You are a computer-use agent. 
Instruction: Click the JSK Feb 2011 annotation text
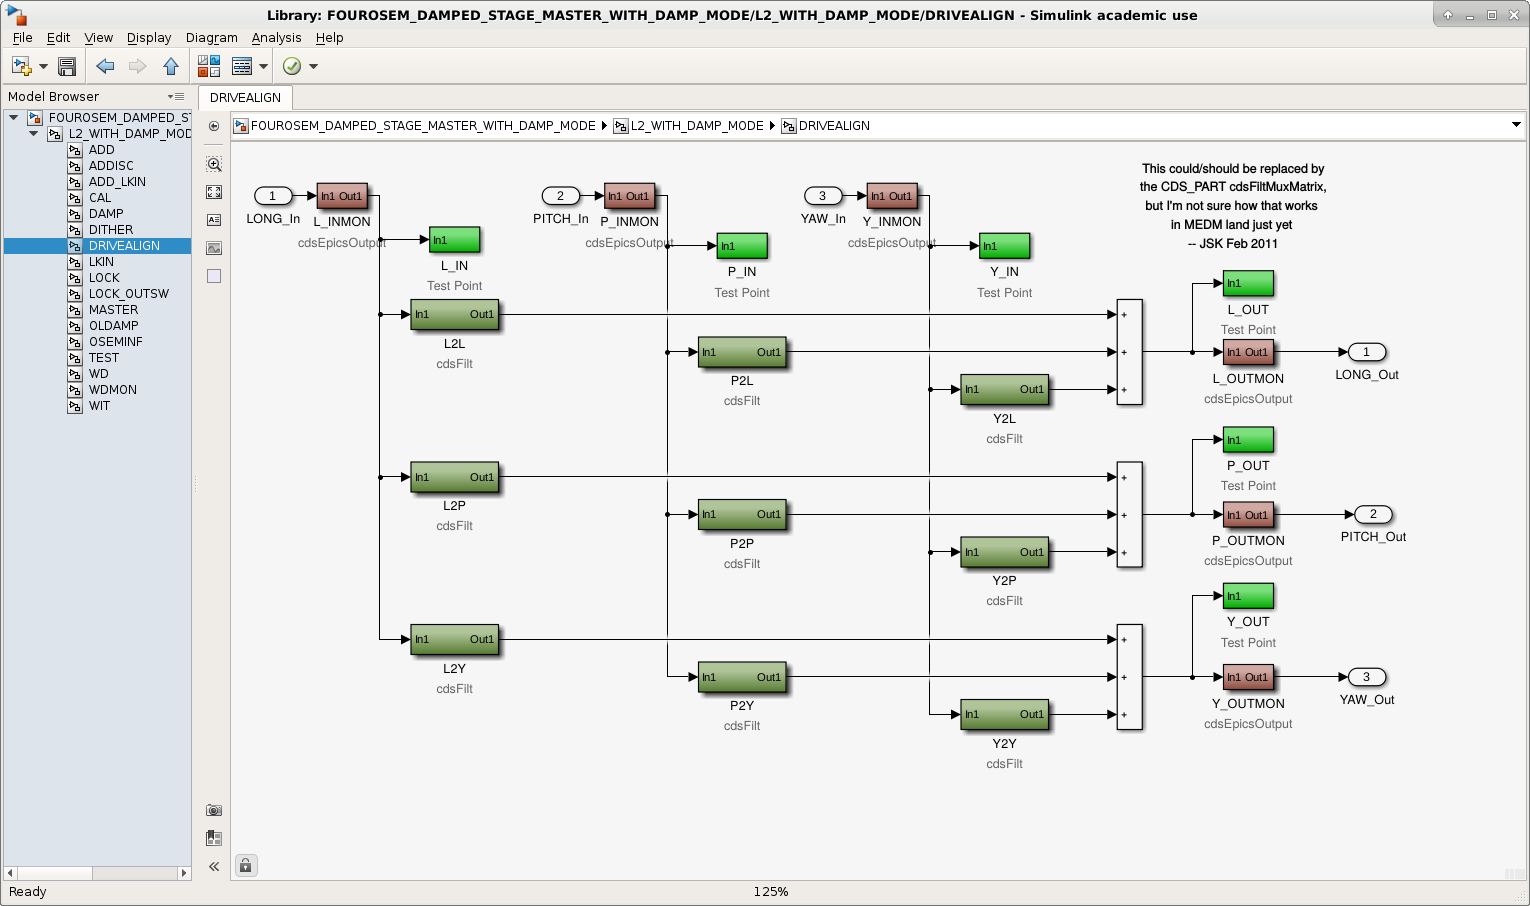[x=1233, y=244]
